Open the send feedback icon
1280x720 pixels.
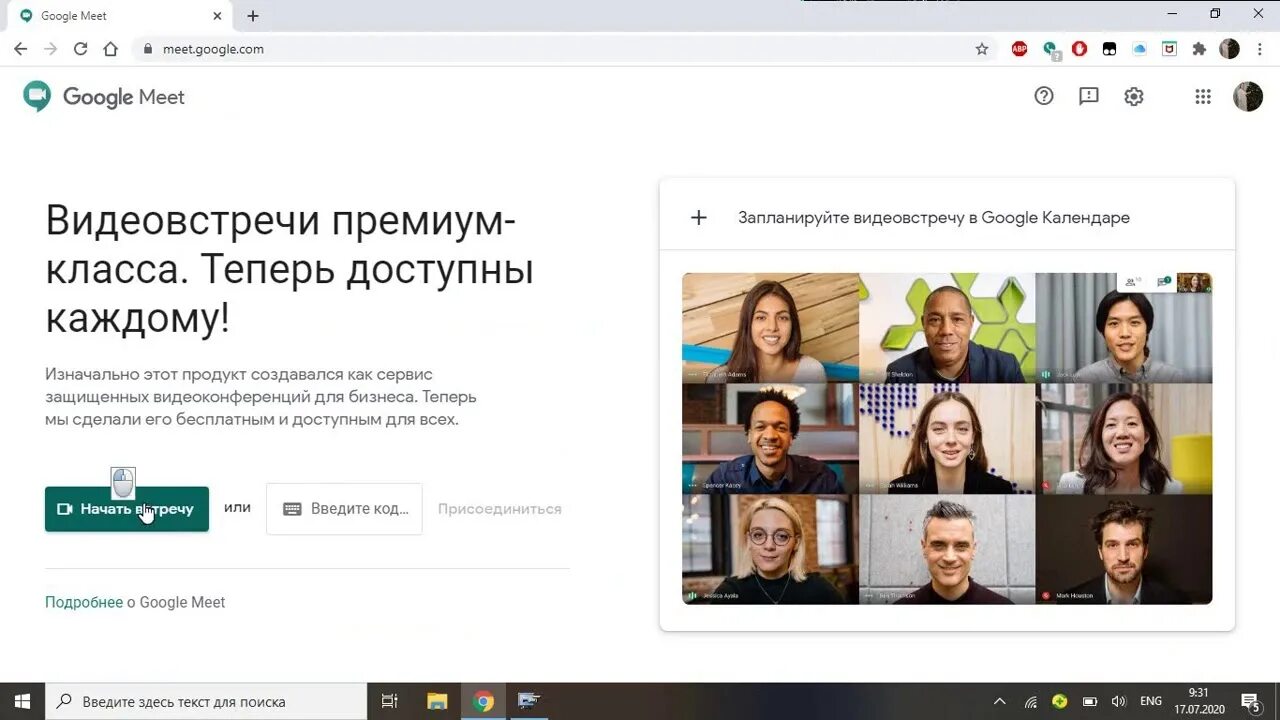(1089, 96)
